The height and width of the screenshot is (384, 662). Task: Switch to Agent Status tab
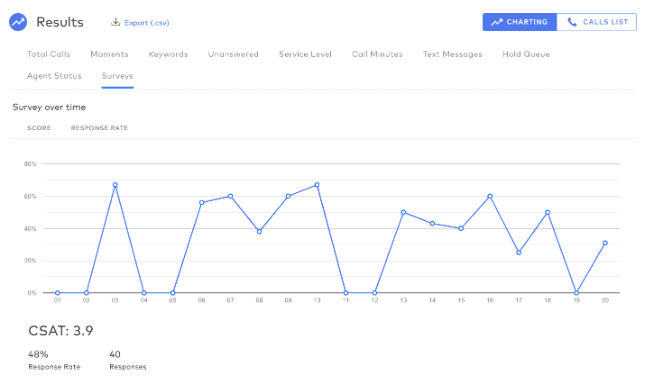[54, 76]
